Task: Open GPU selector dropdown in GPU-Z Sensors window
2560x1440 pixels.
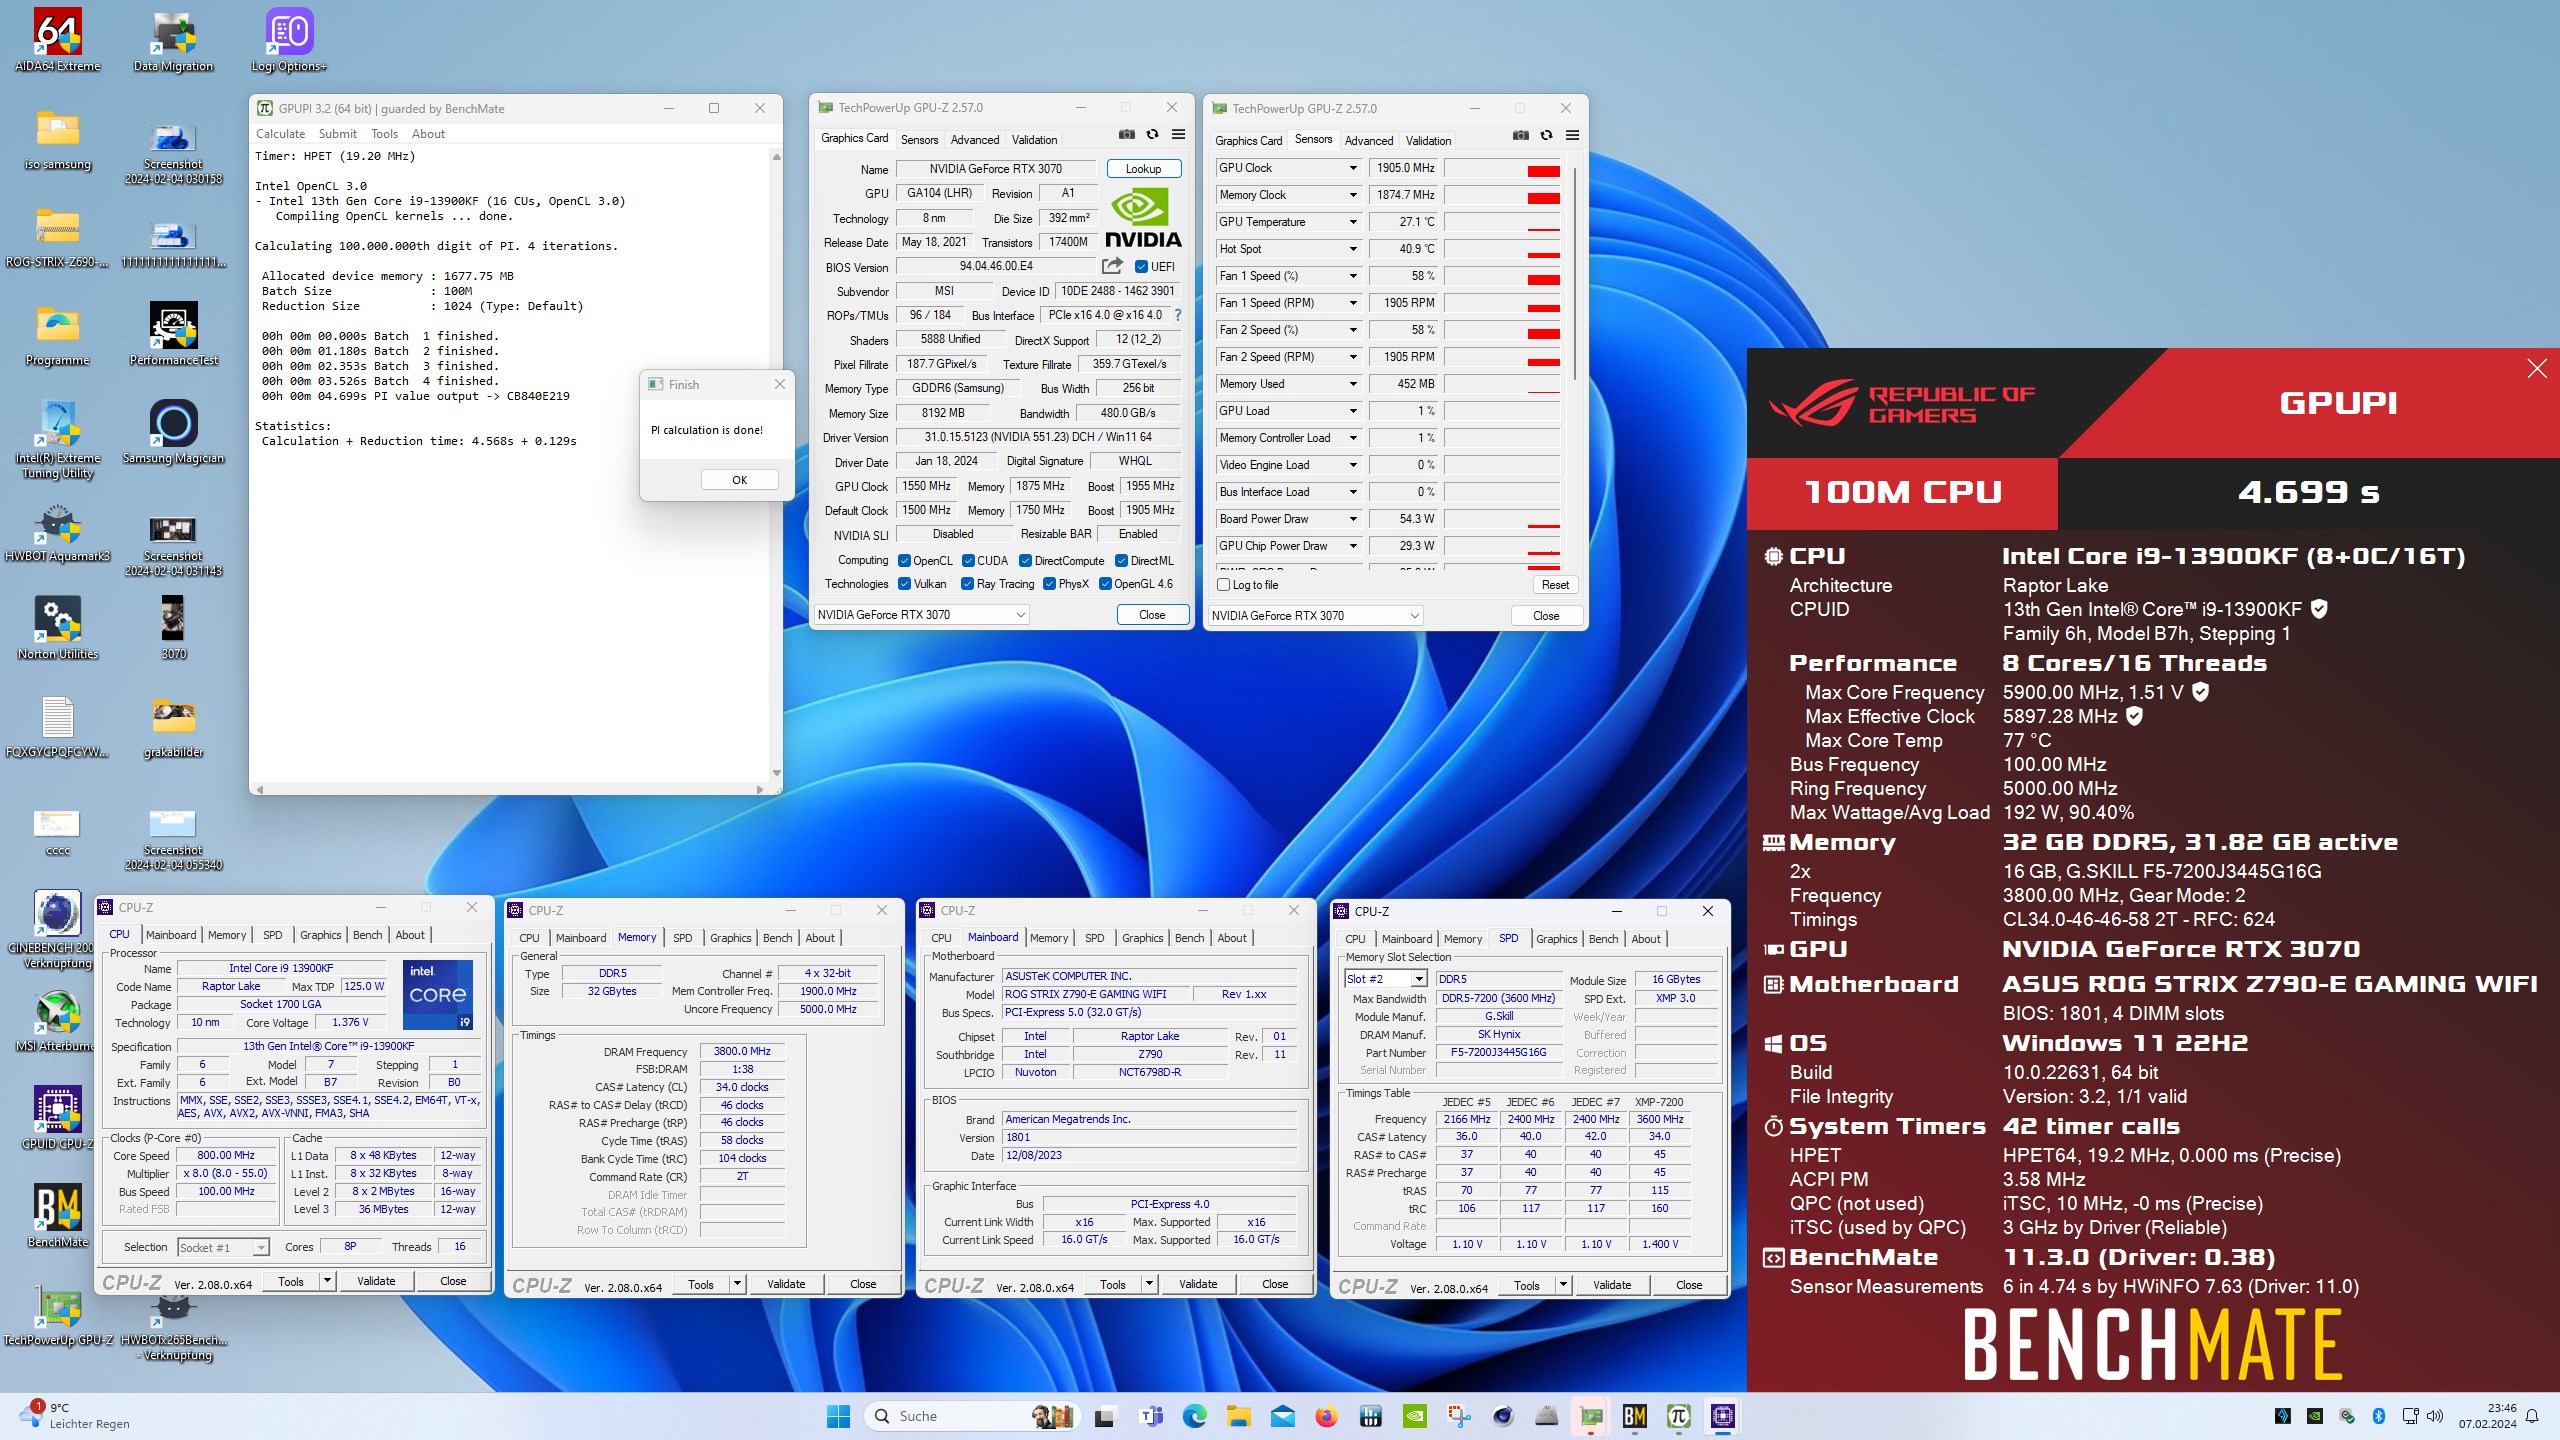Action: [1316, 616]
